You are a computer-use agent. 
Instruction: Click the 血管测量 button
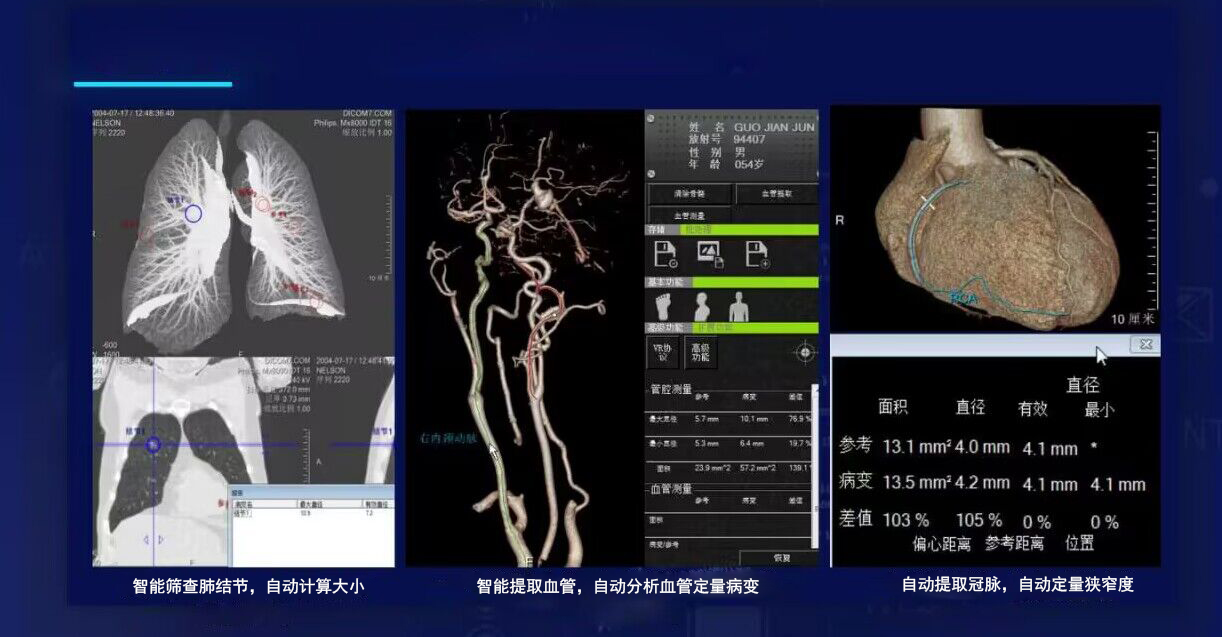(x=689, y=216)
